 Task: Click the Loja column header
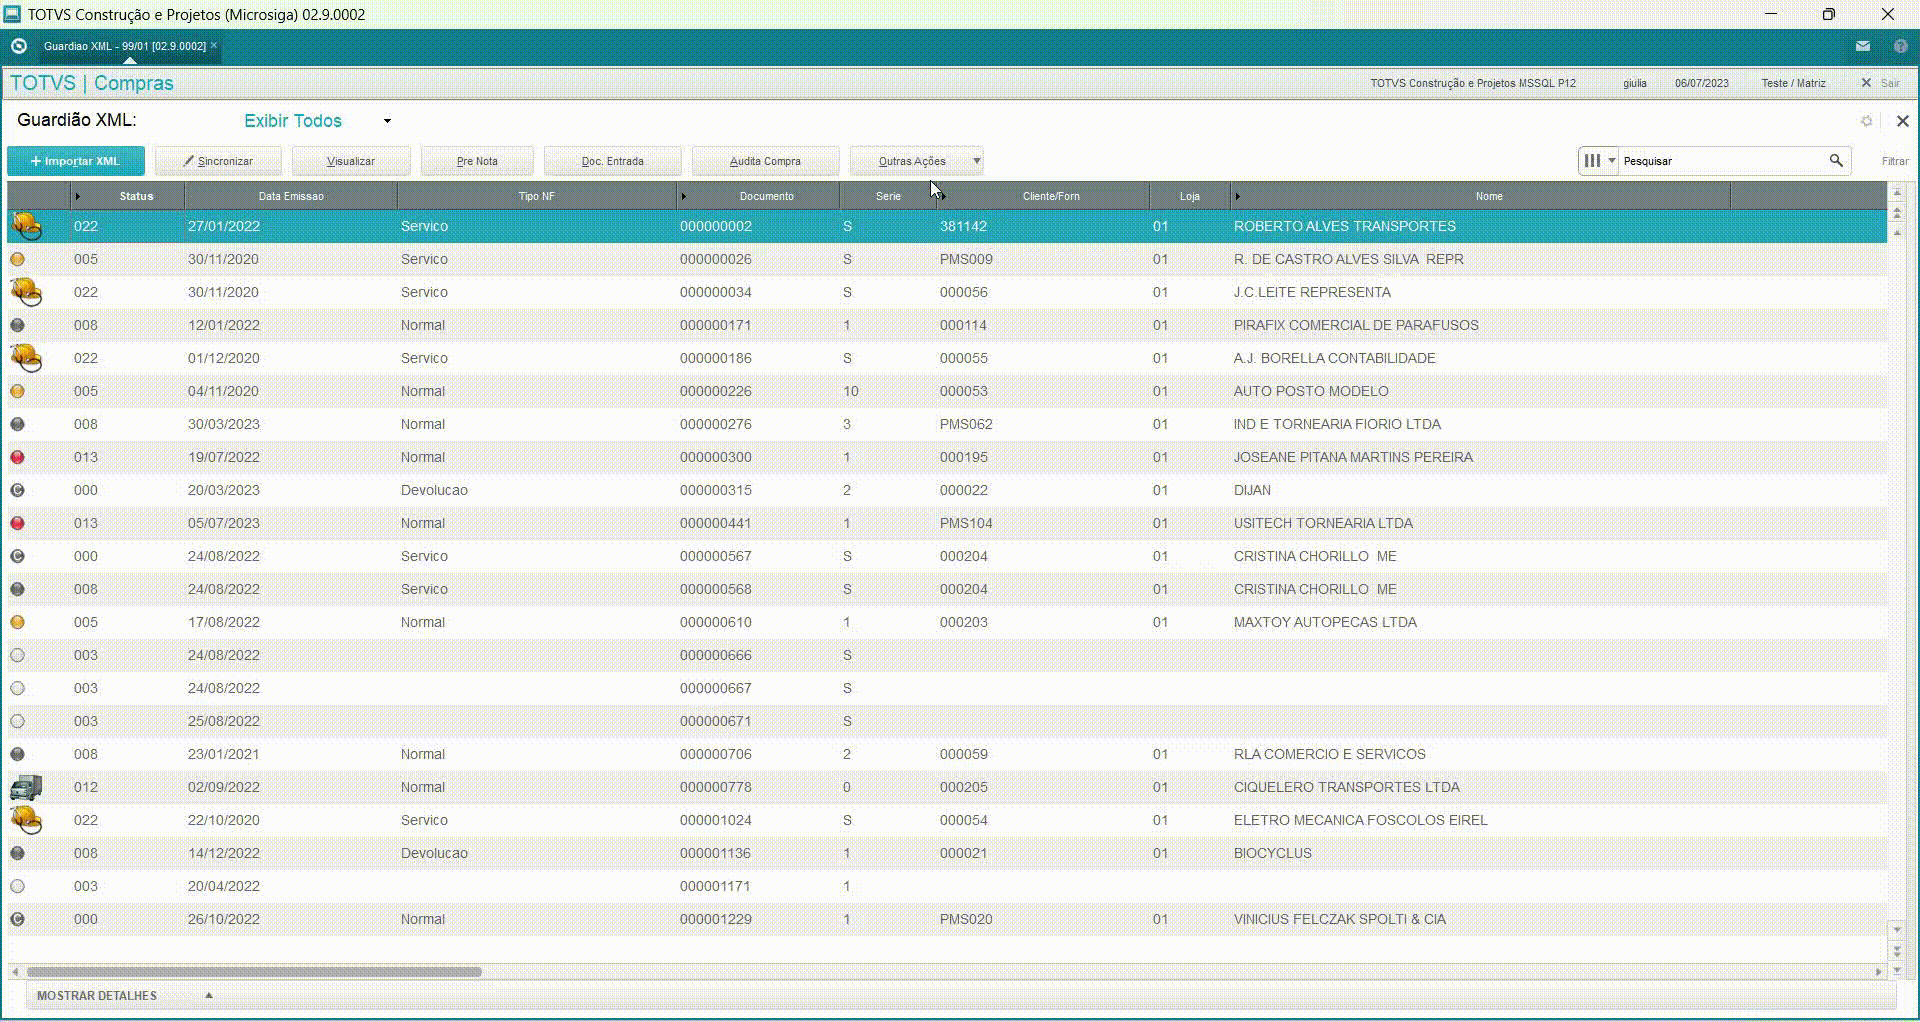click(1189, 196)
